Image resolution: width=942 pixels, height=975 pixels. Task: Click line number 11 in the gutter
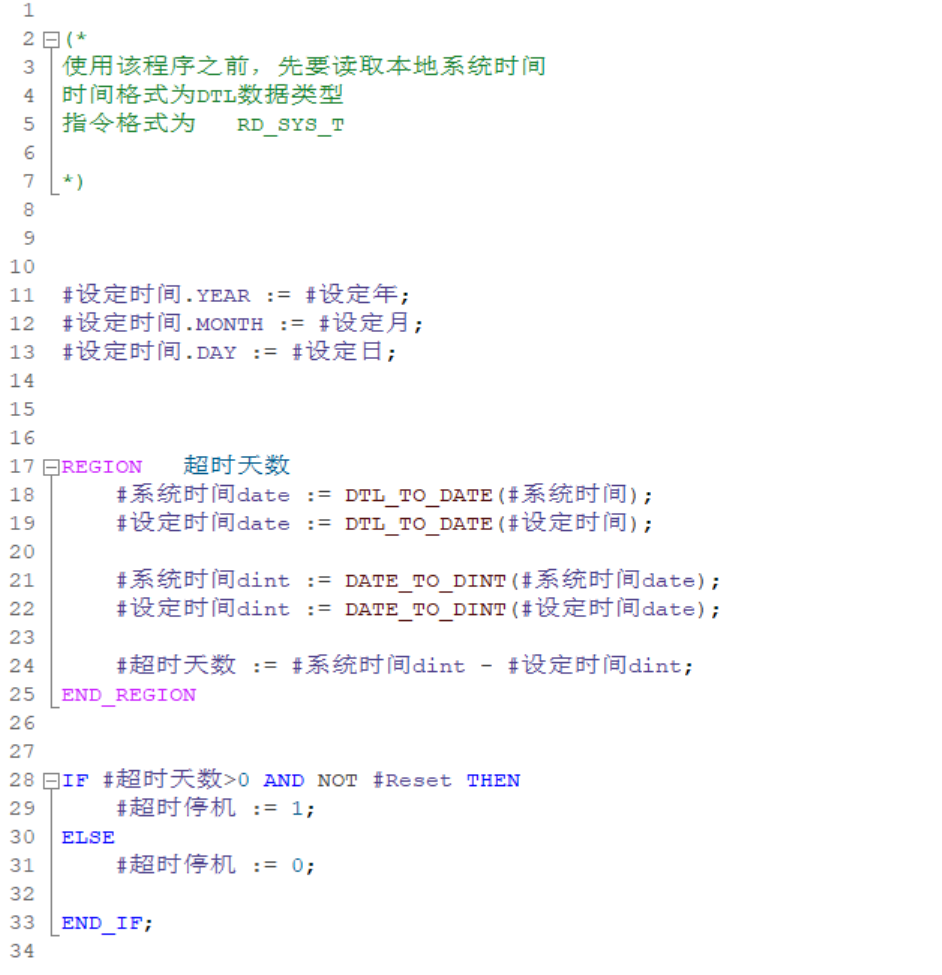pyautogui.click(x=22, y=296)
